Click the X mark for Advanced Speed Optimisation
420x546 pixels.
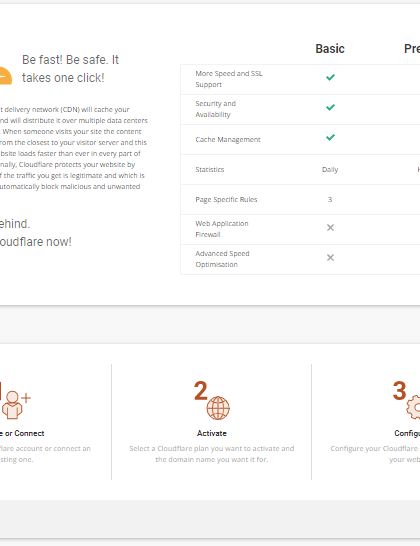coord(330,258)
